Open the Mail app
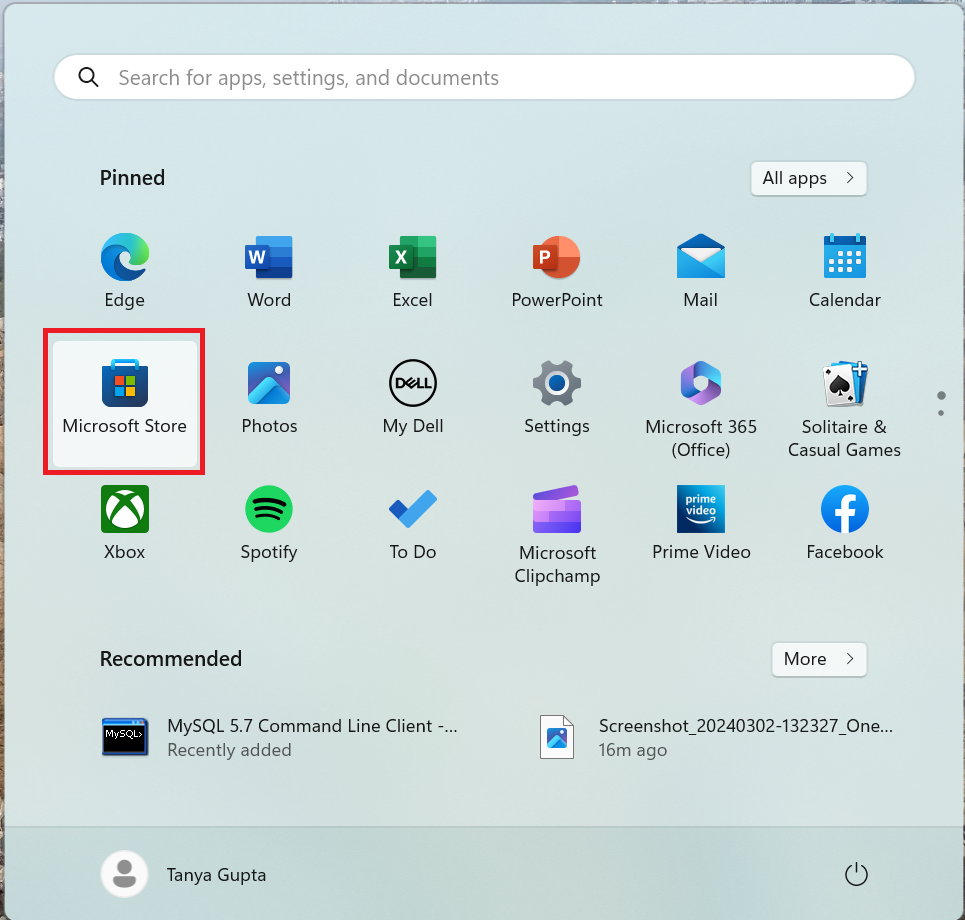This screenshot has height=920, width=965. [x=701, y=270]
